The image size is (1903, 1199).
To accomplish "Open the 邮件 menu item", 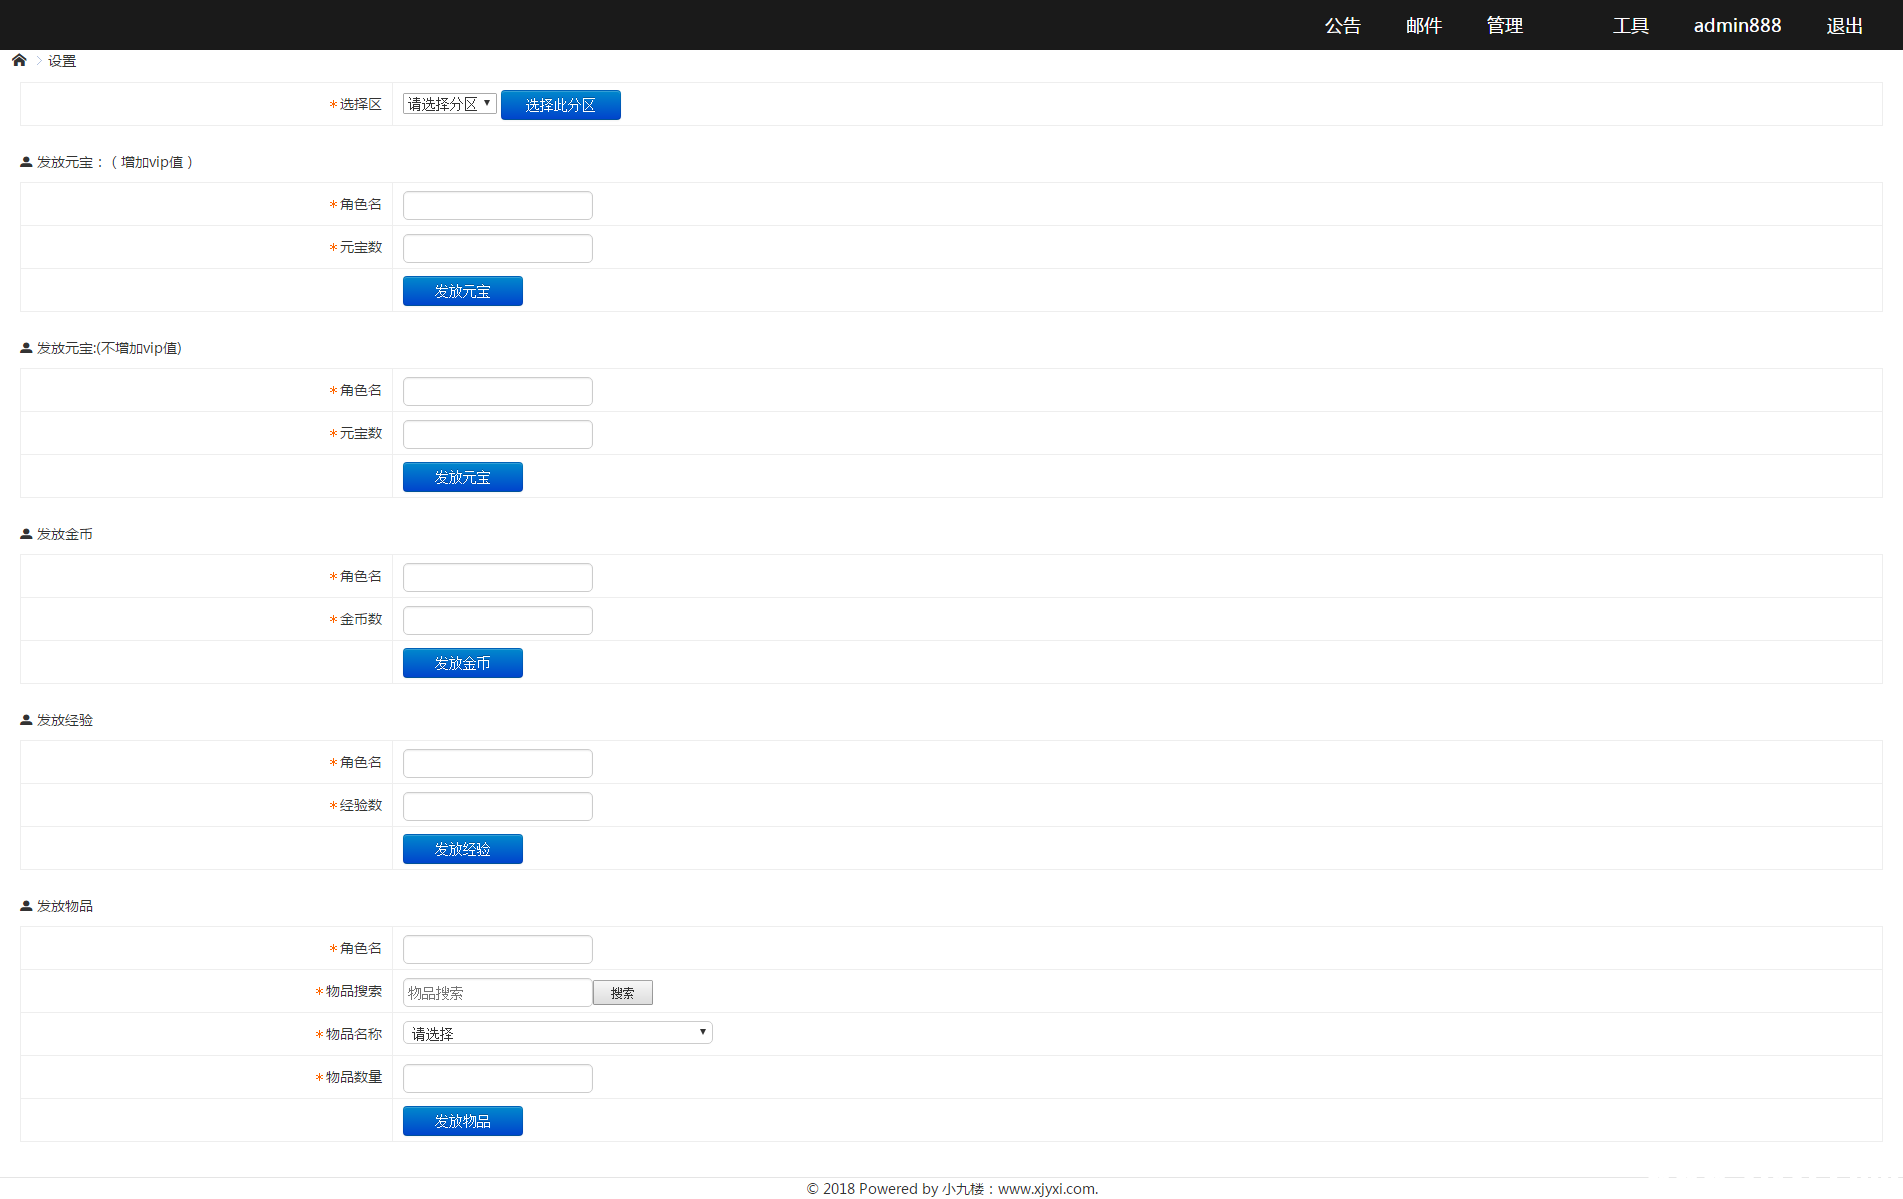I will [1423, 26].
